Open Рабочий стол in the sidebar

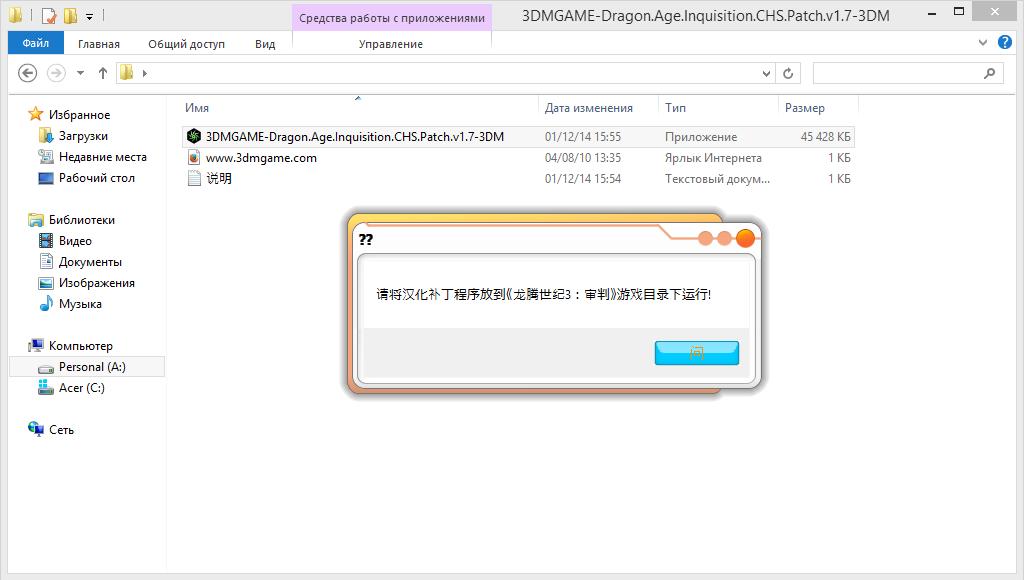tap(97, 178)
